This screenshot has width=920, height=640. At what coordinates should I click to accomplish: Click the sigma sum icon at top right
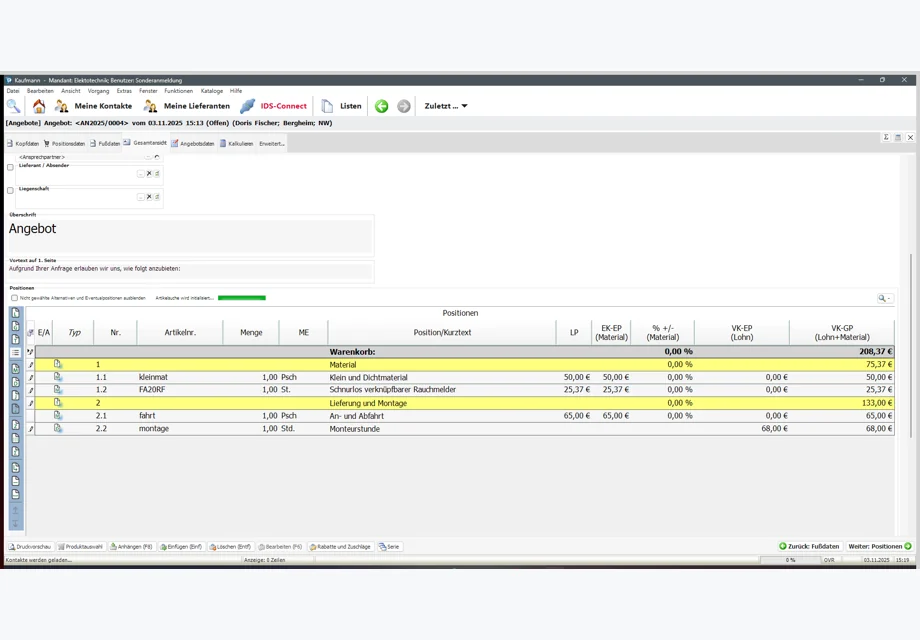pos(886,137)
